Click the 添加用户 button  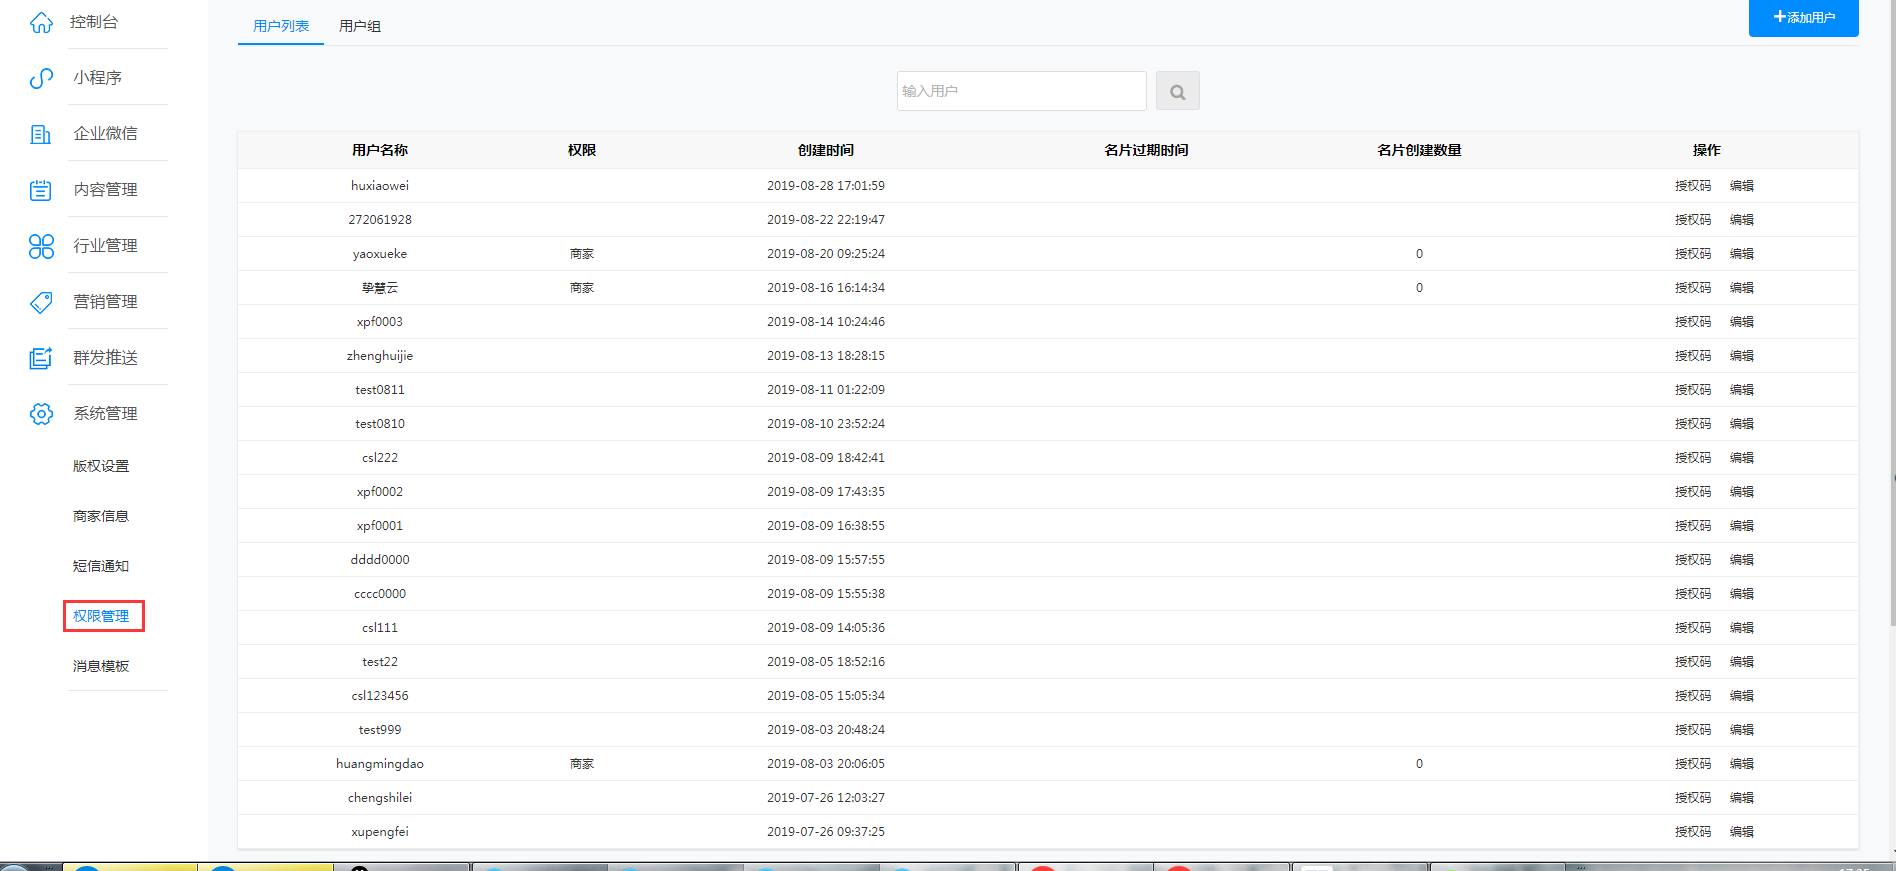point(1803,17)
